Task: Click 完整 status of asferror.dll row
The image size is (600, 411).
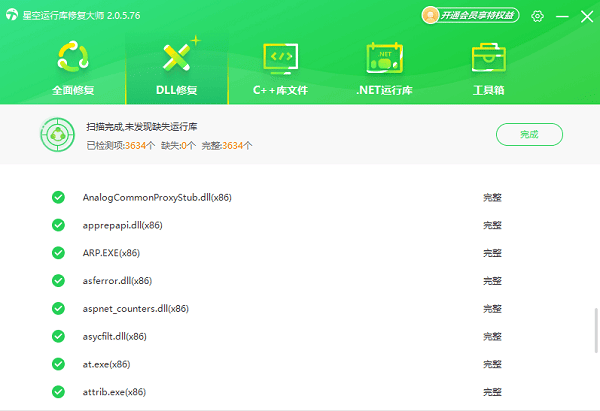Action: point(492,281)
